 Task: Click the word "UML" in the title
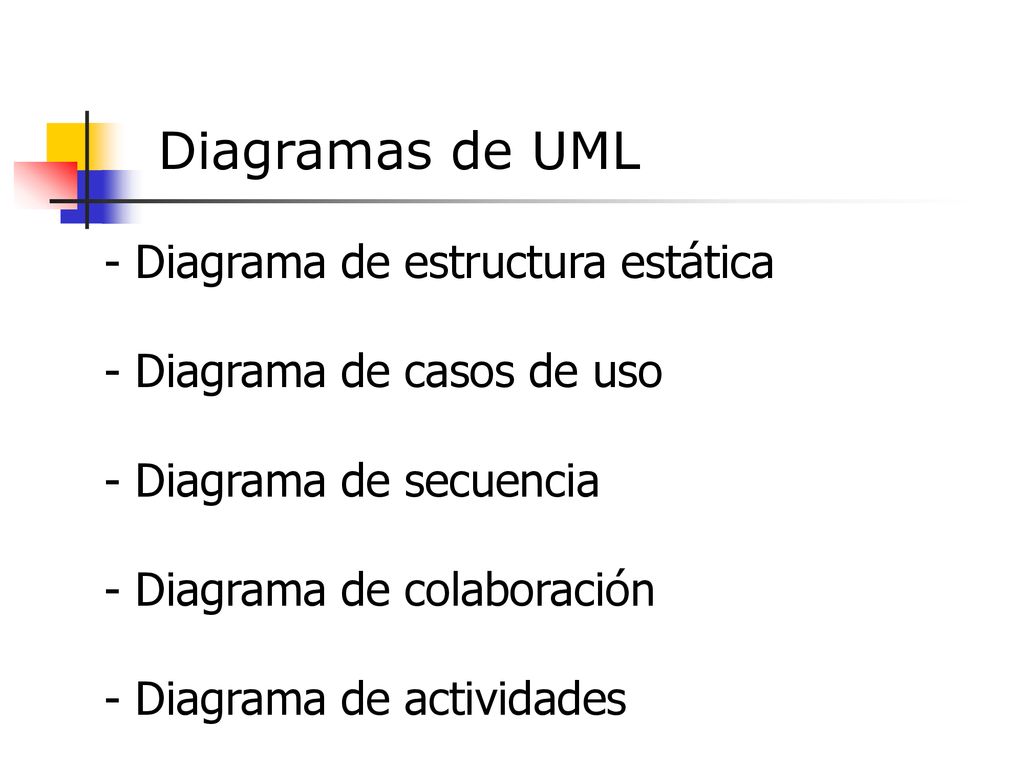point(586,152)
